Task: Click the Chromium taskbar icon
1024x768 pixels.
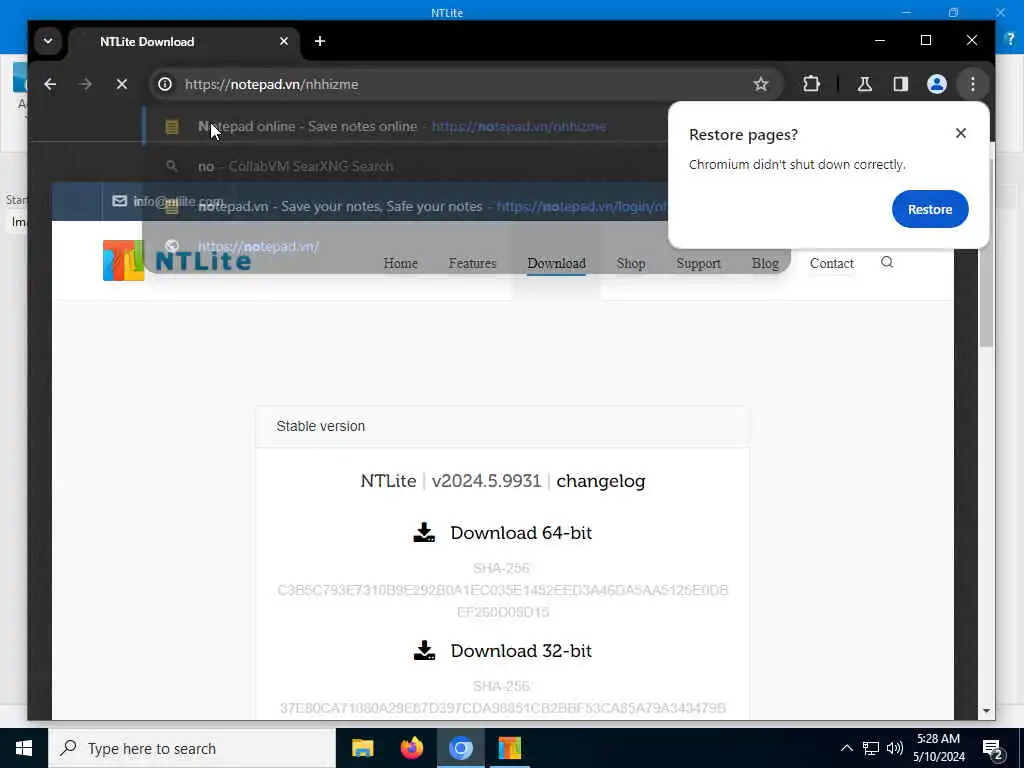Action: [460, 748]
